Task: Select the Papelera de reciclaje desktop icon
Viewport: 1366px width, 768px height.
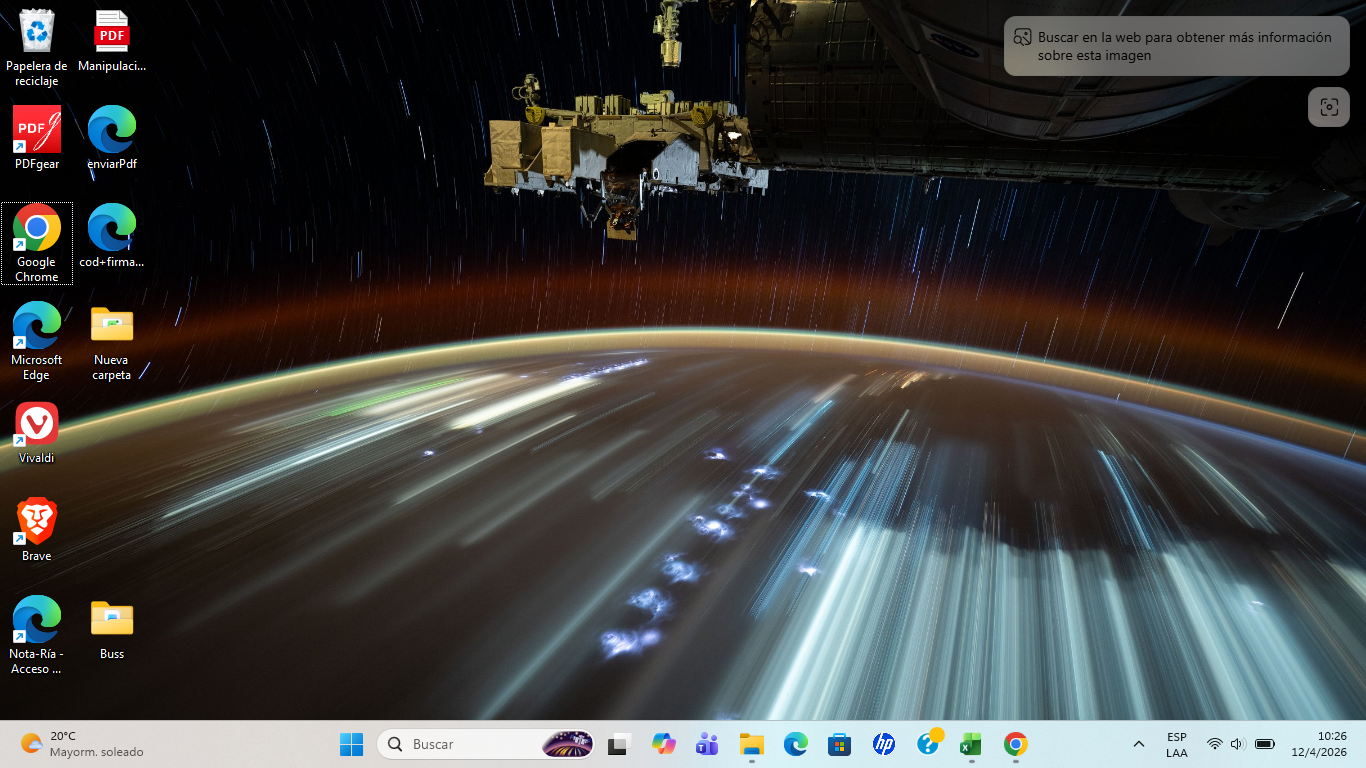Action: click(37, 48)
